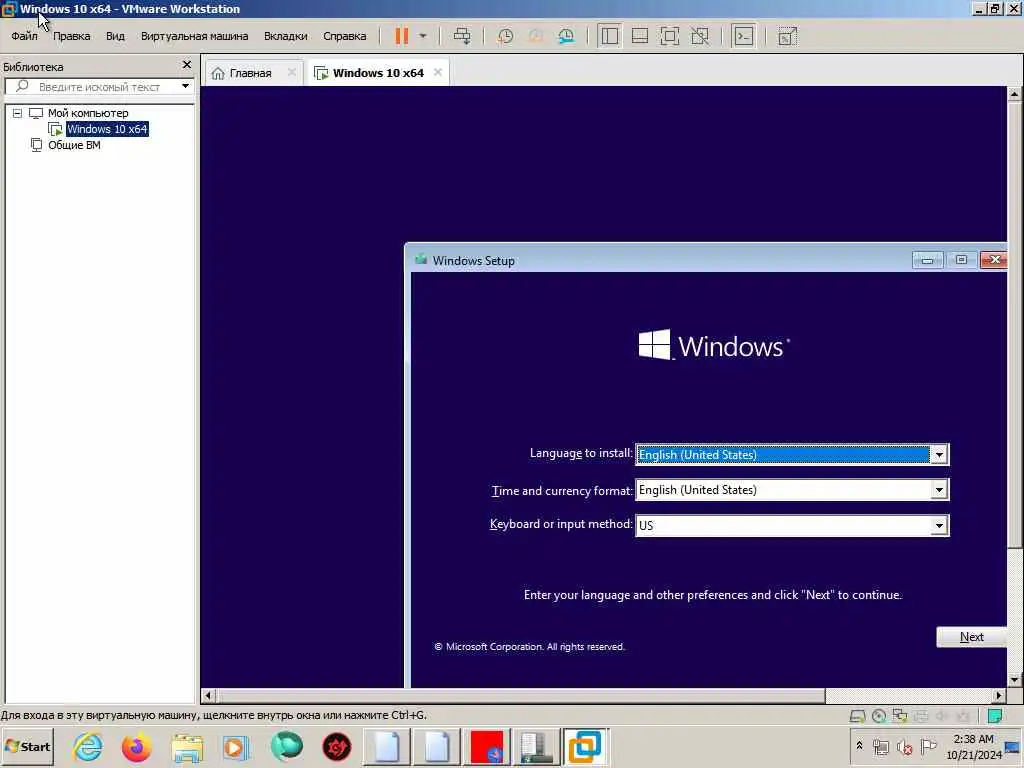1024x768 pixels.
Task: Collapse the Мой компьютер tree node
Action: [18, 113]
